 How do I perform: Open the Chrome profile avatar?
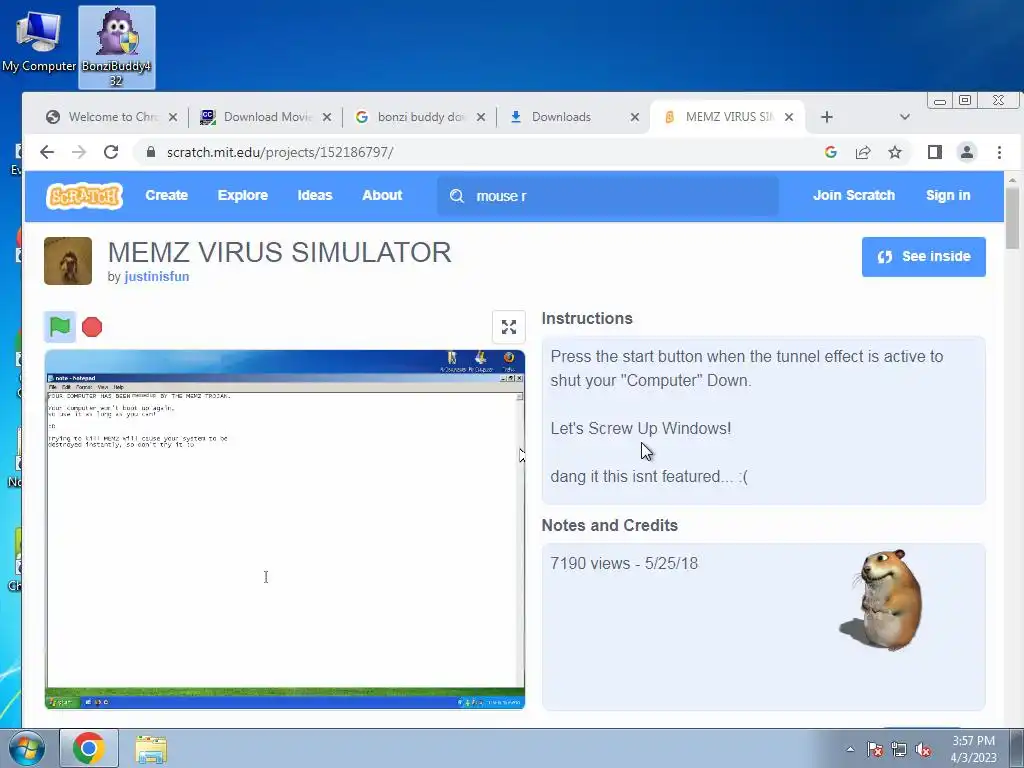pyautogui.click(x=967, y=152)
